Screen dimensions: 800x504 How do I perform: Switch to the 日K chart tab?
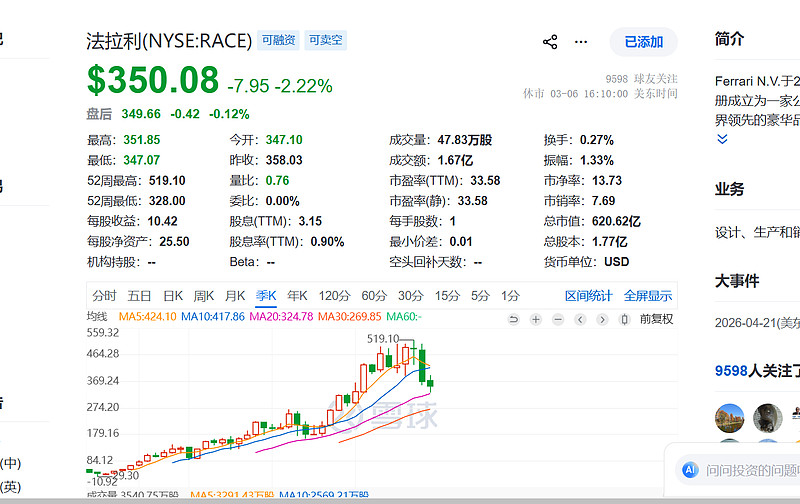173,296
